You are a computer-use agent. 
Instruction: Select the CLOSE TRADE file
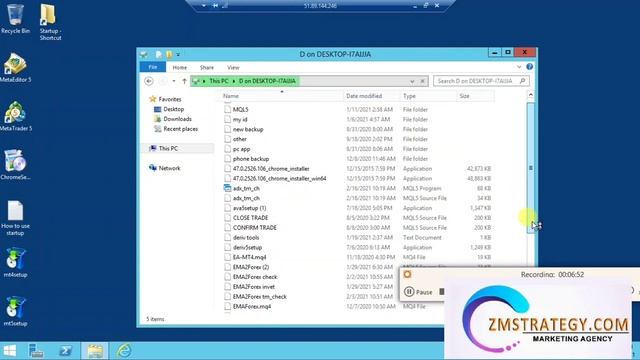pos(250,218)
